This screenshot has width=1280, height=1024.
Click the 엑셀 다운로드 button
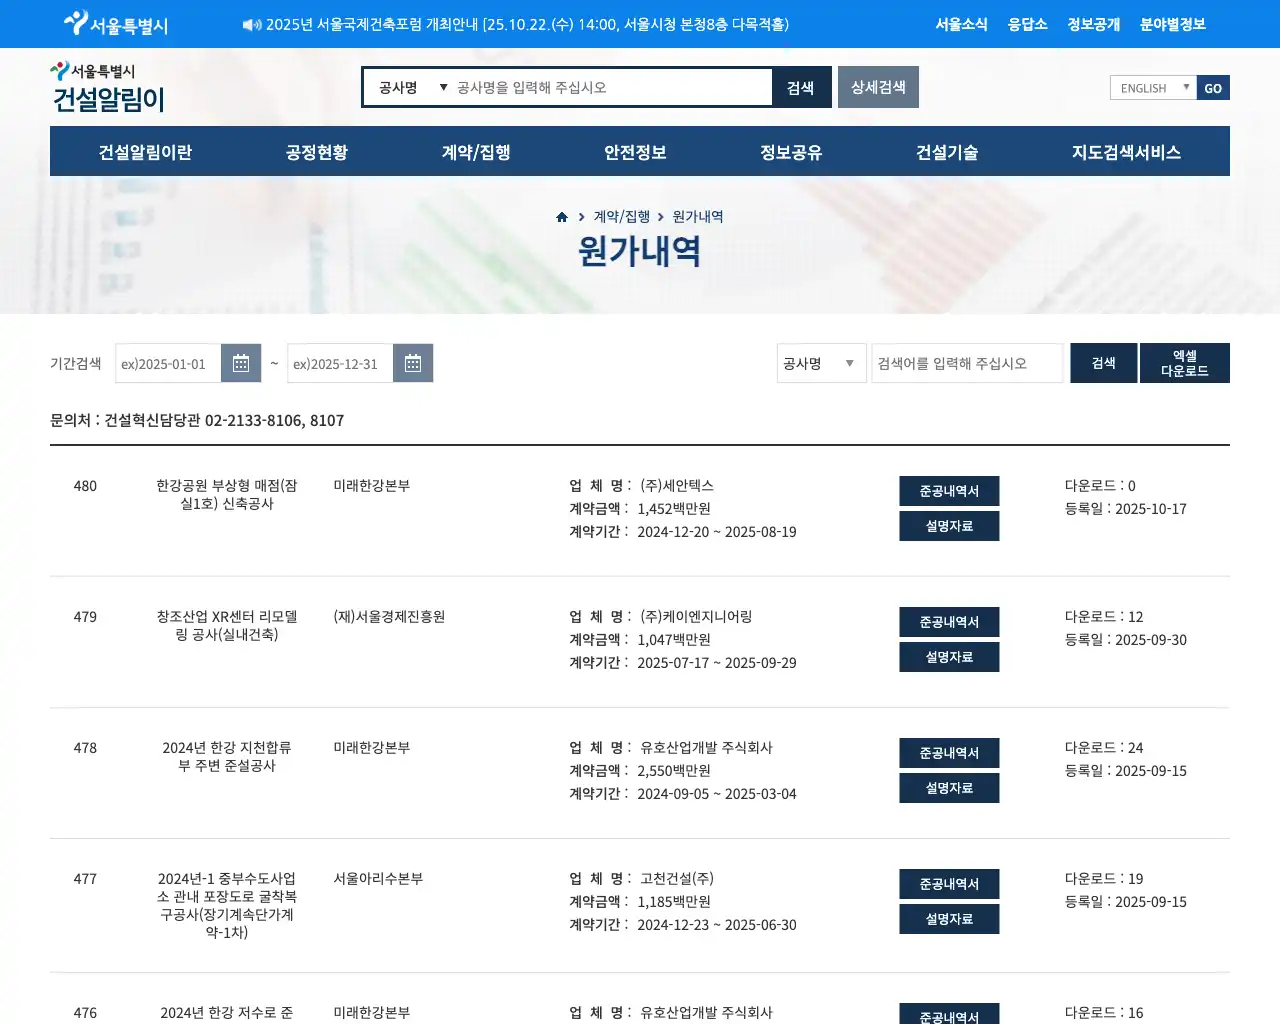pyautogui.click(x=1184, y=363)
